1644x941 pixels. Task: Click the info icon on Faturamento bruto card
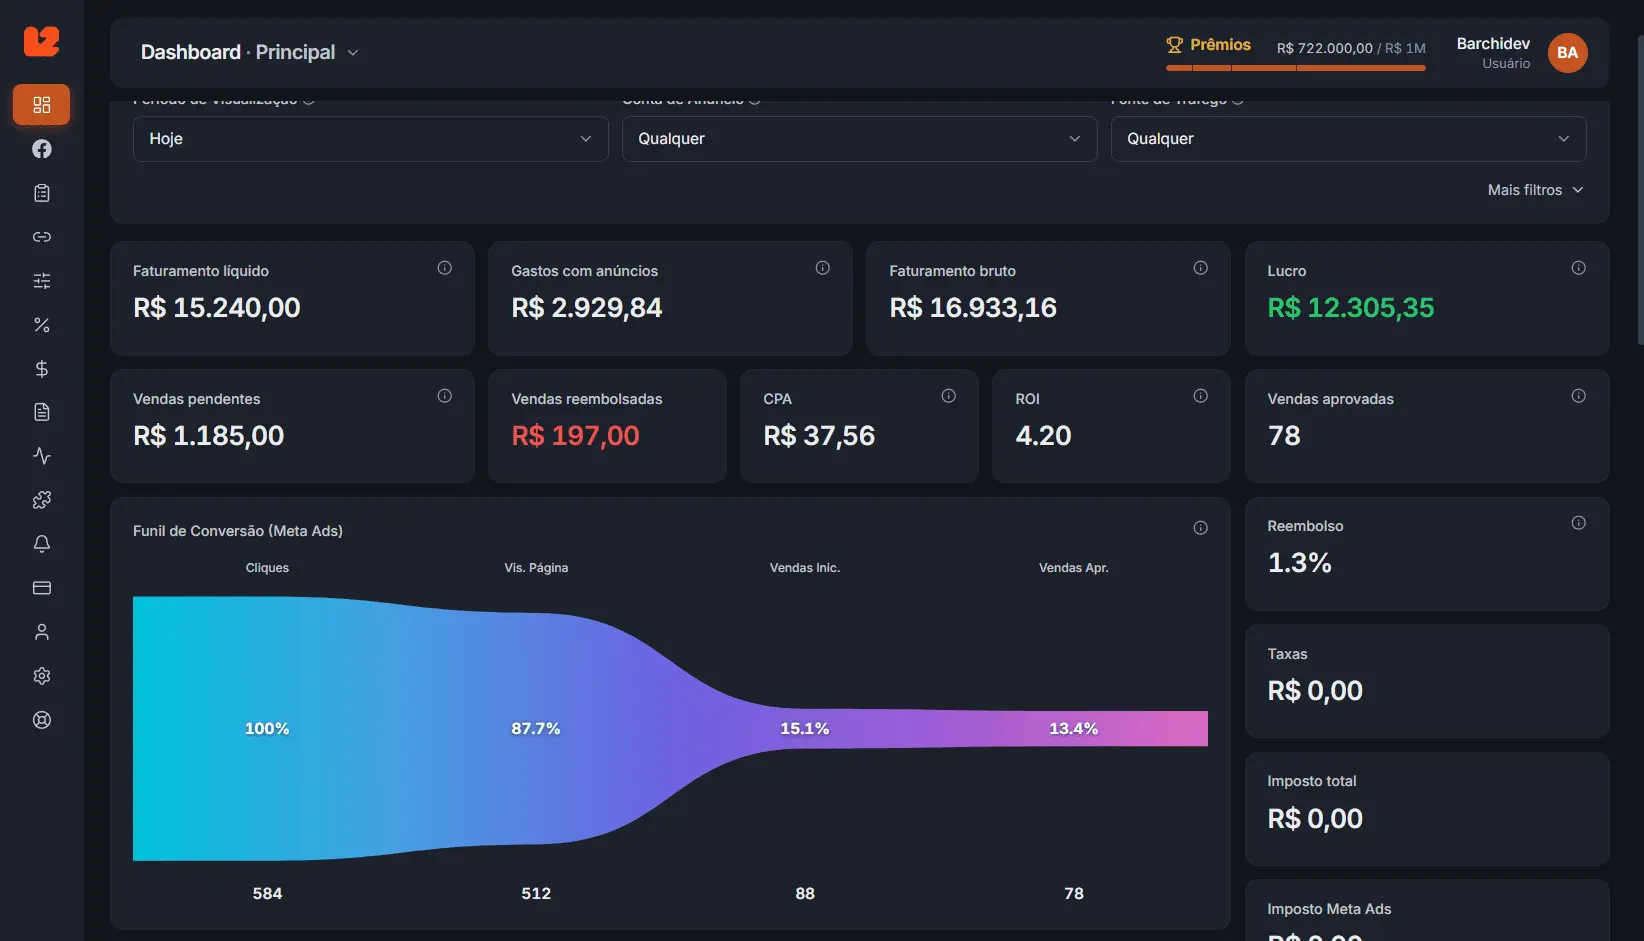click(x=1200, y=268)
